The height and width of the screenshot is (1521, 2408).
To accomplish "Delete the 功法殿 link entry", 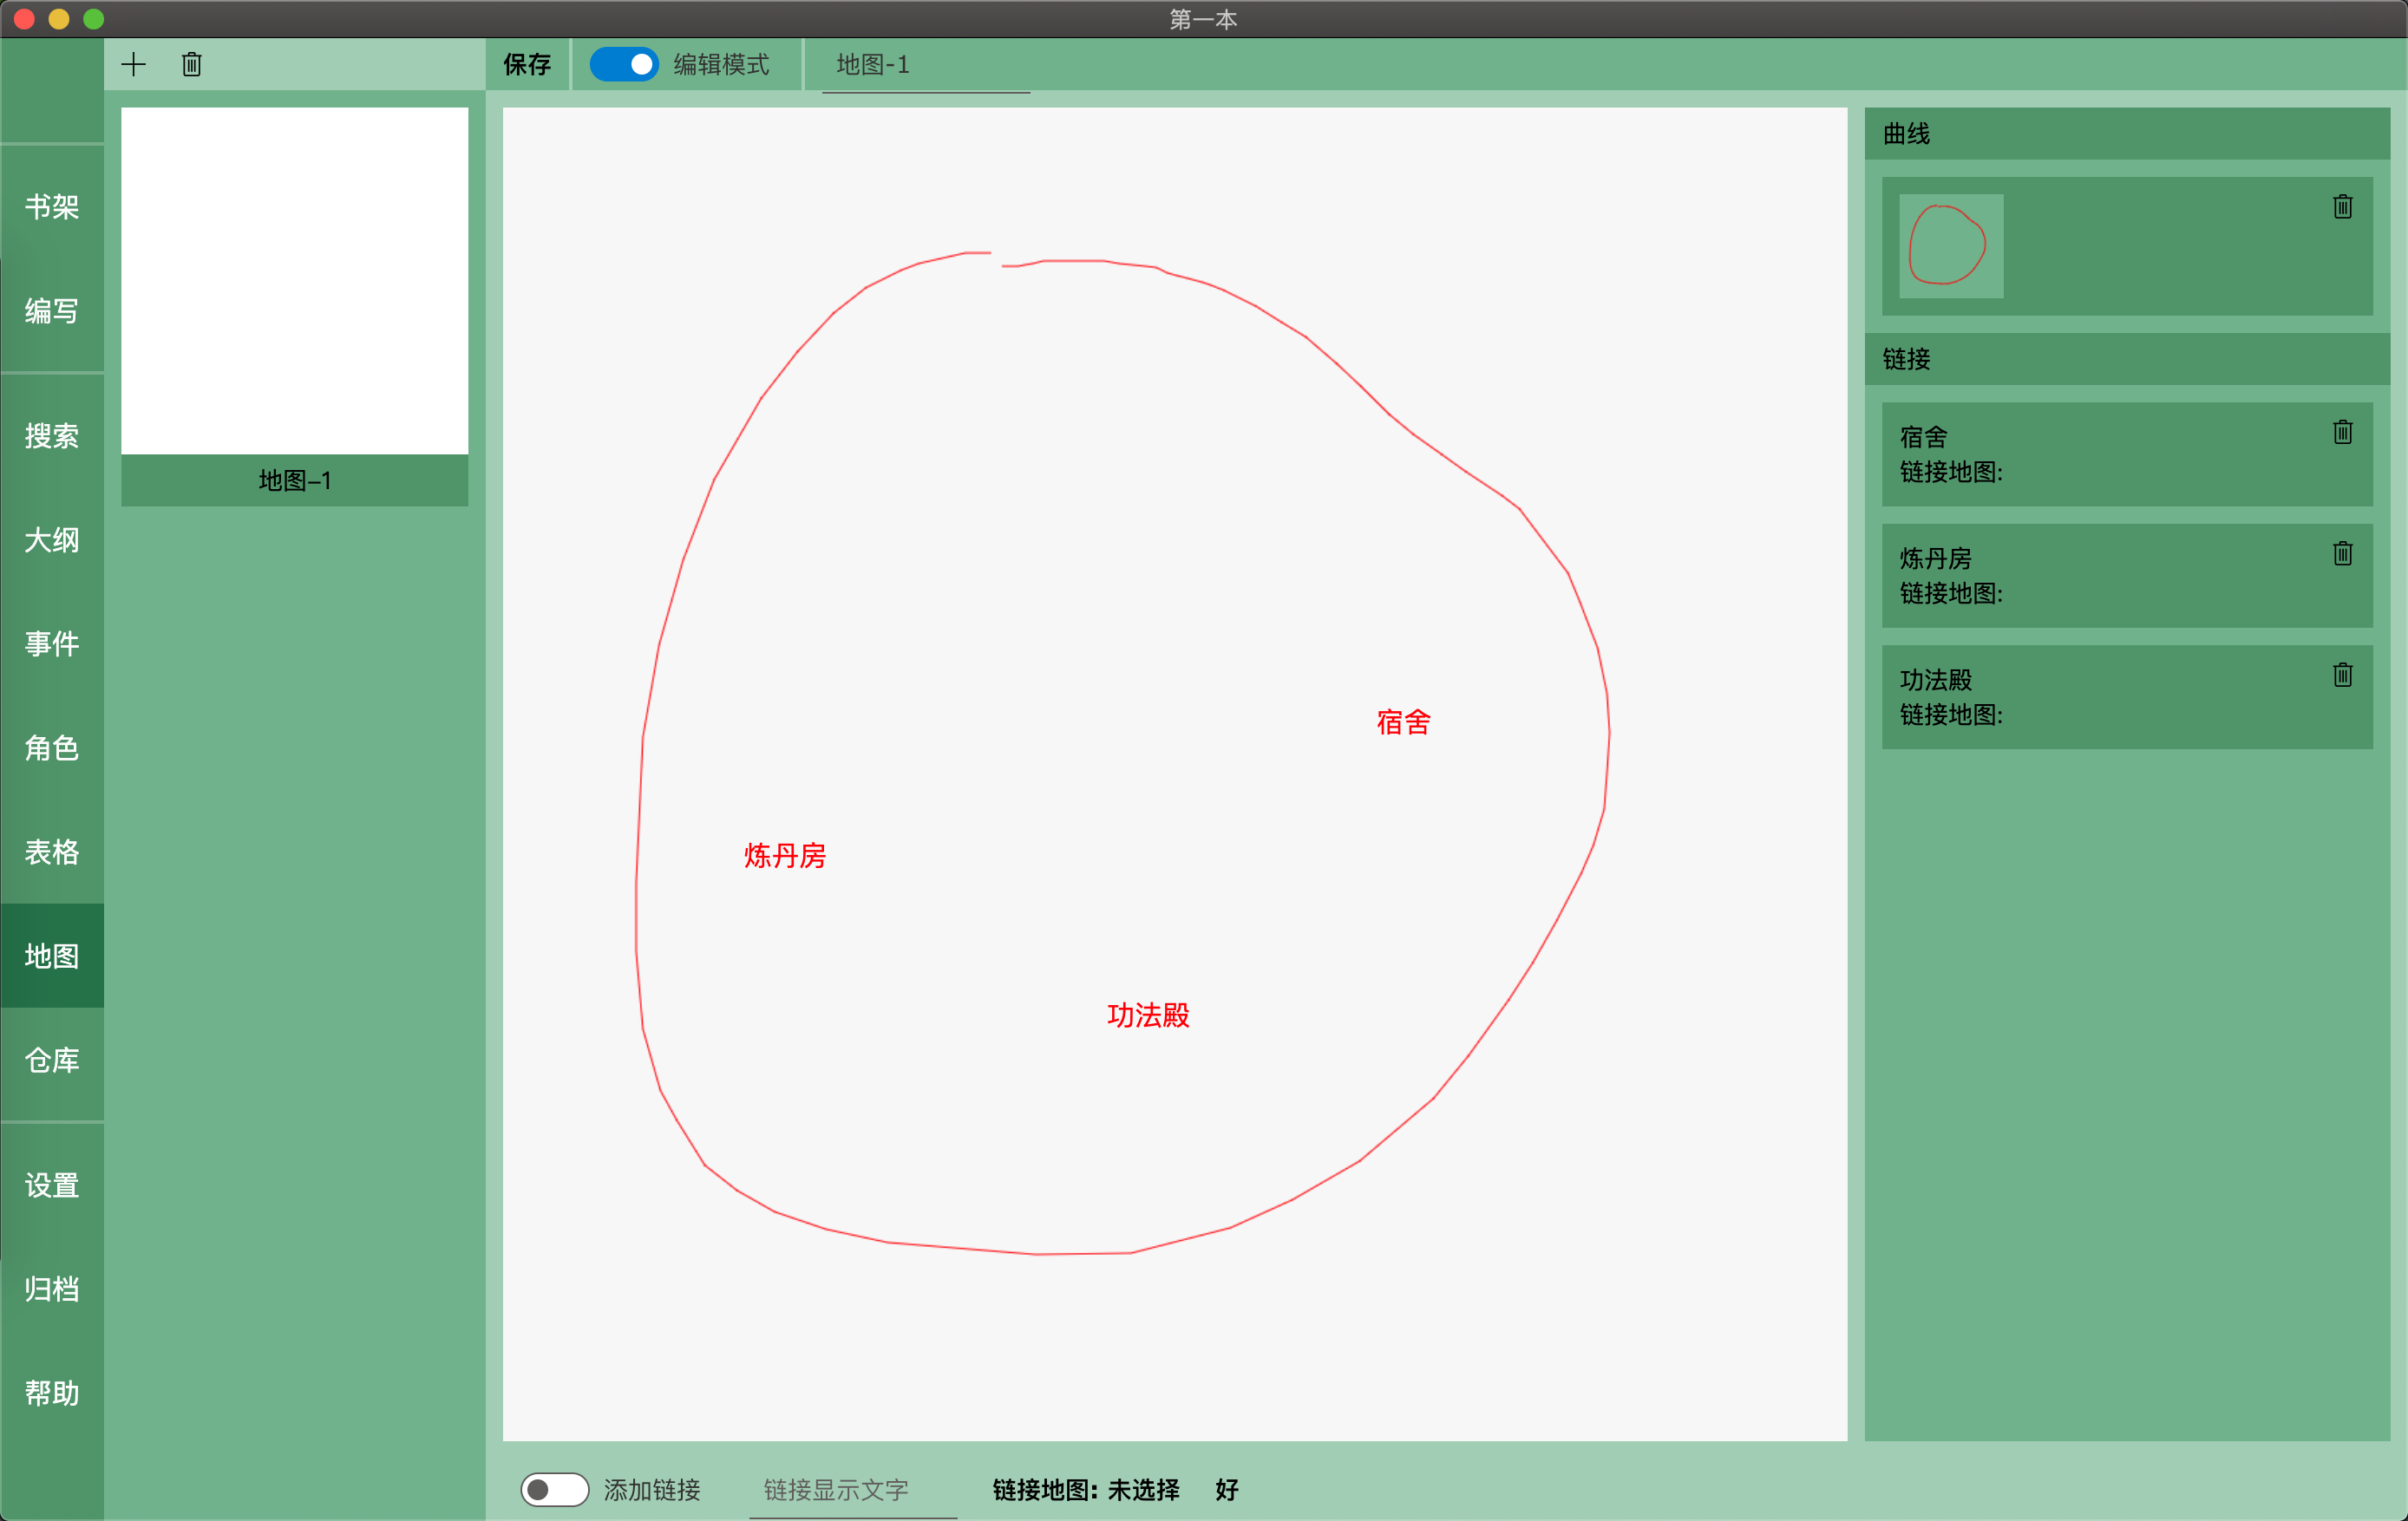I will (2342, 675).
